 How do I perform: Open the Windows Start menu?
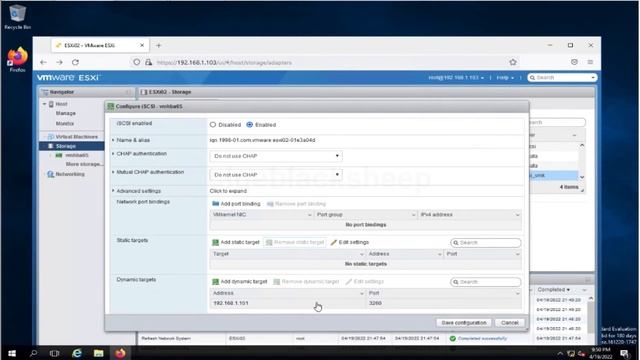[11, 353]
